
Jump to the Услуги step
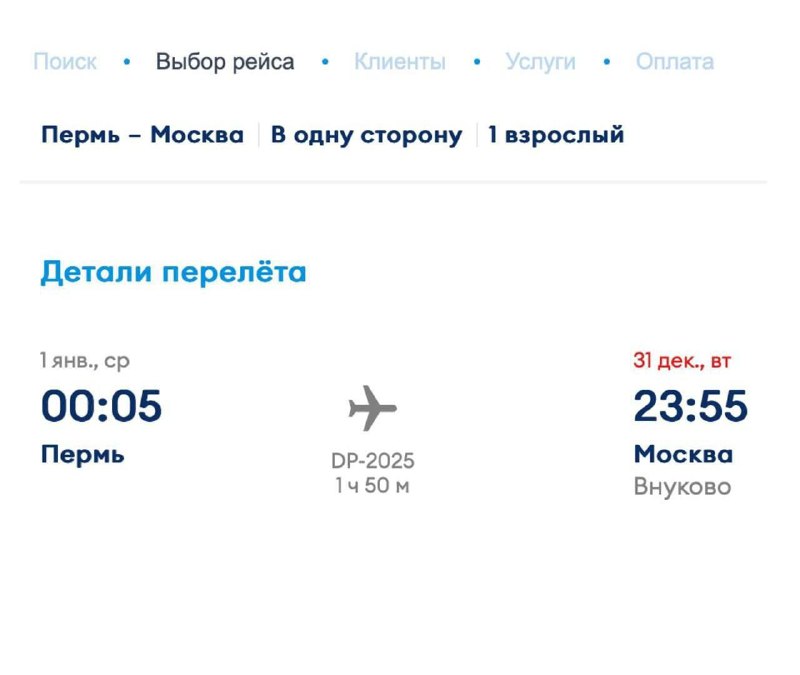click(x=540, y=62)
